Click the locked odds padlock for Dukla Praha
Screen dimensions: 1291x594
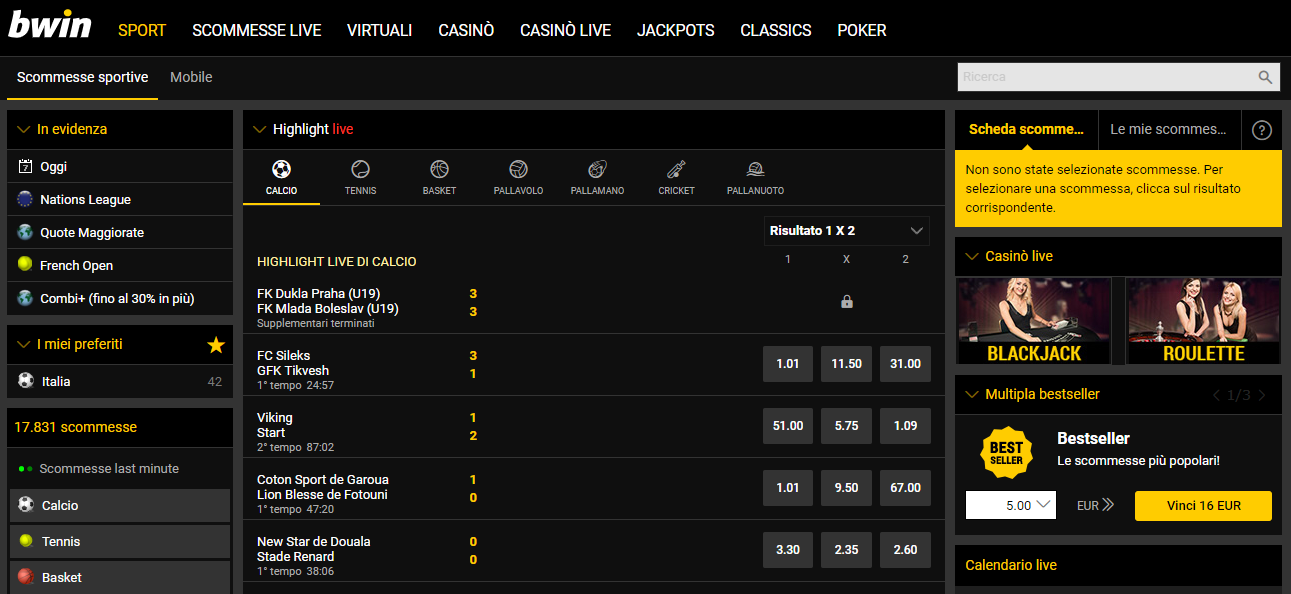847,301
